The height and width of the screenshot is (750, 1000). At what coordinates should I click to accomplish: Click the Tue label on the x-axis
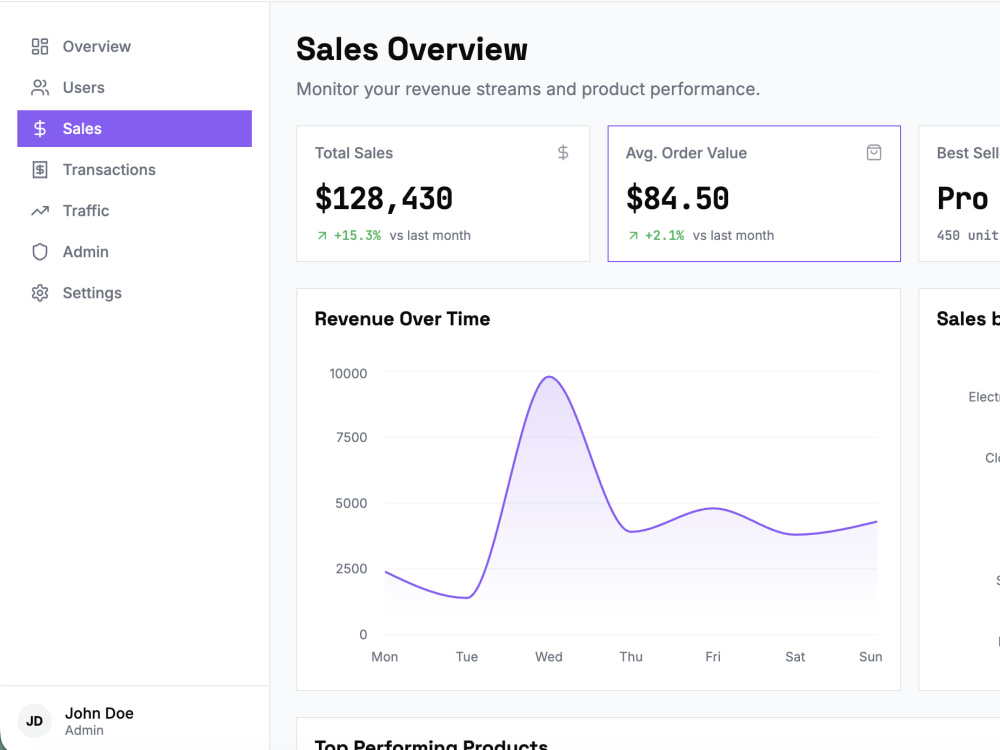pos(467,657)
